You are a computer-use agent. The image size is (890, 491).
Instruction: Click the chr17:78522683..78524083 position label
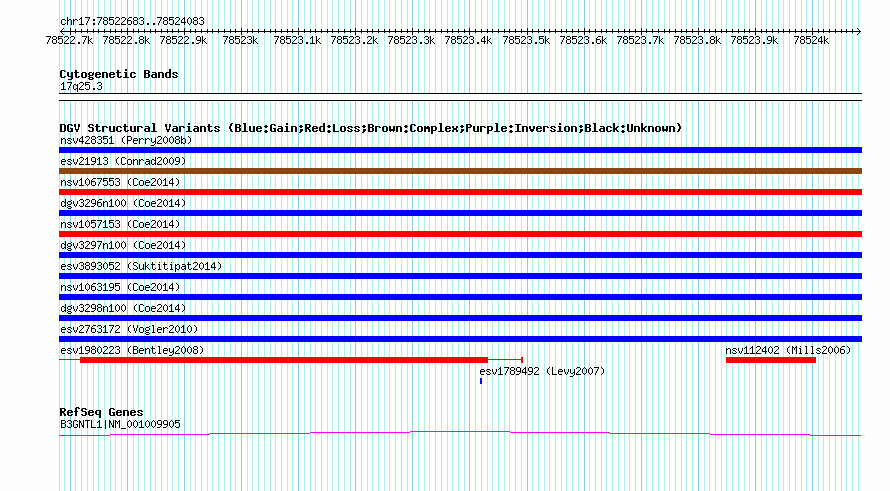point(132,22)
